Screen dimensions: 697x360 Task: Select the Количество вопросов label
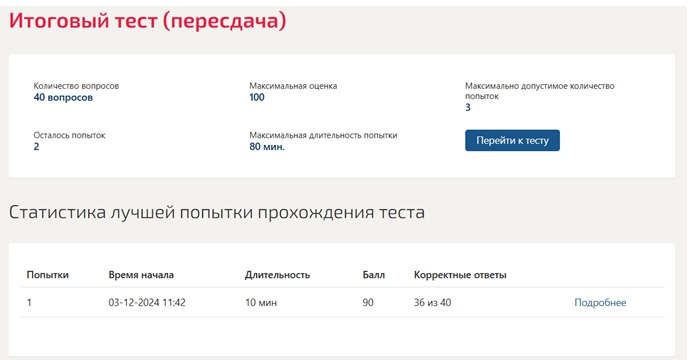click(76, 86)
